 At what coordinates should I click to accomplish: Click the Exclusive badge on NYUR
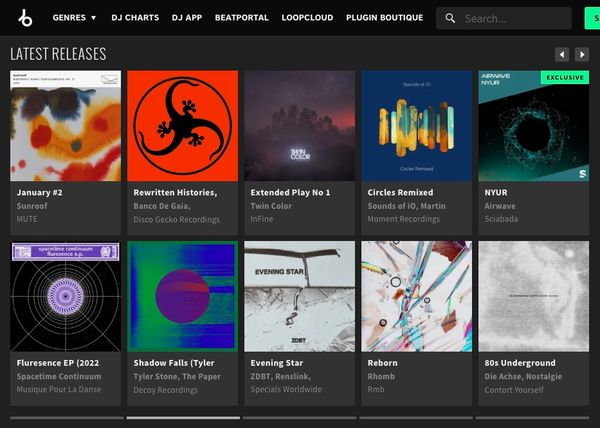pos(564,77)
